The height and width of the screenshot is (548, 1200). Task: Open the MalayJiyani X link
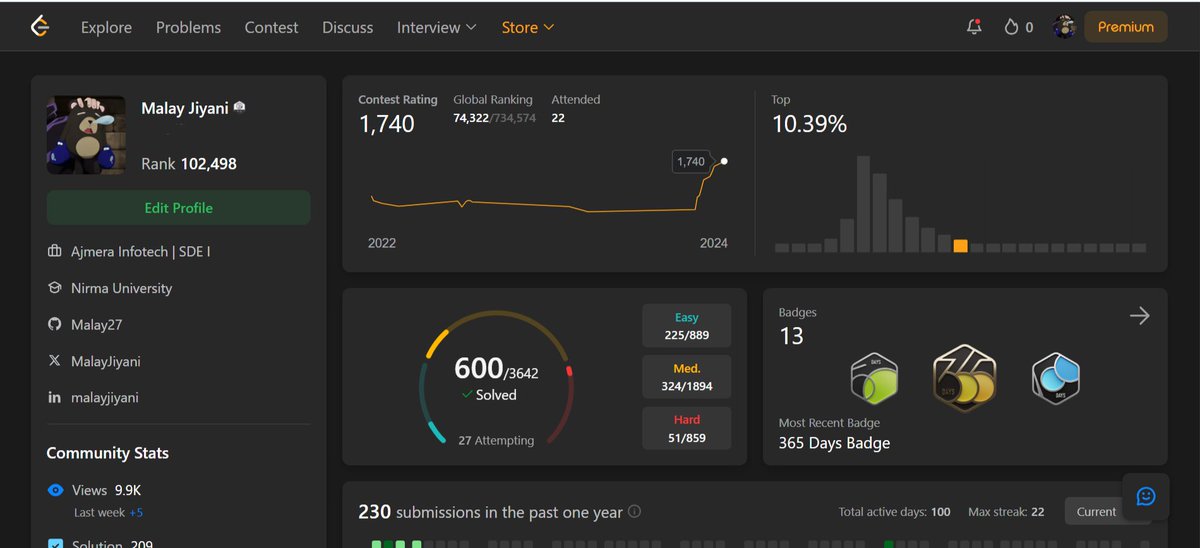tap(106, 361)
